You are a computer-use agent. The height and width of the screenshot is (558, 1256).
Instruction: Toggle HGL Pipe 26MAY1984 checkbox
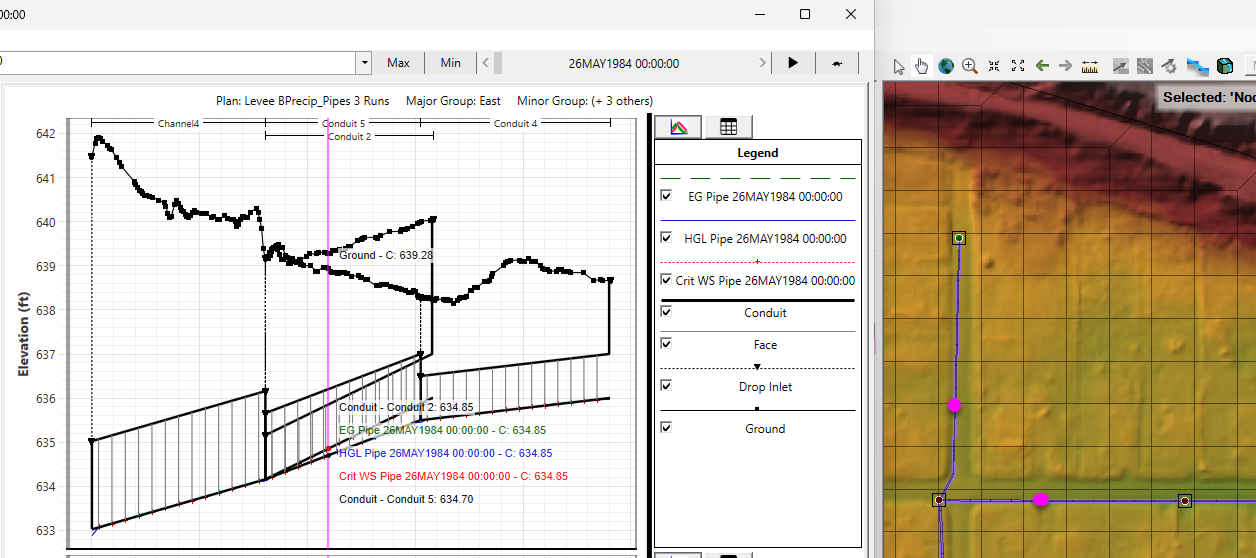666,238
